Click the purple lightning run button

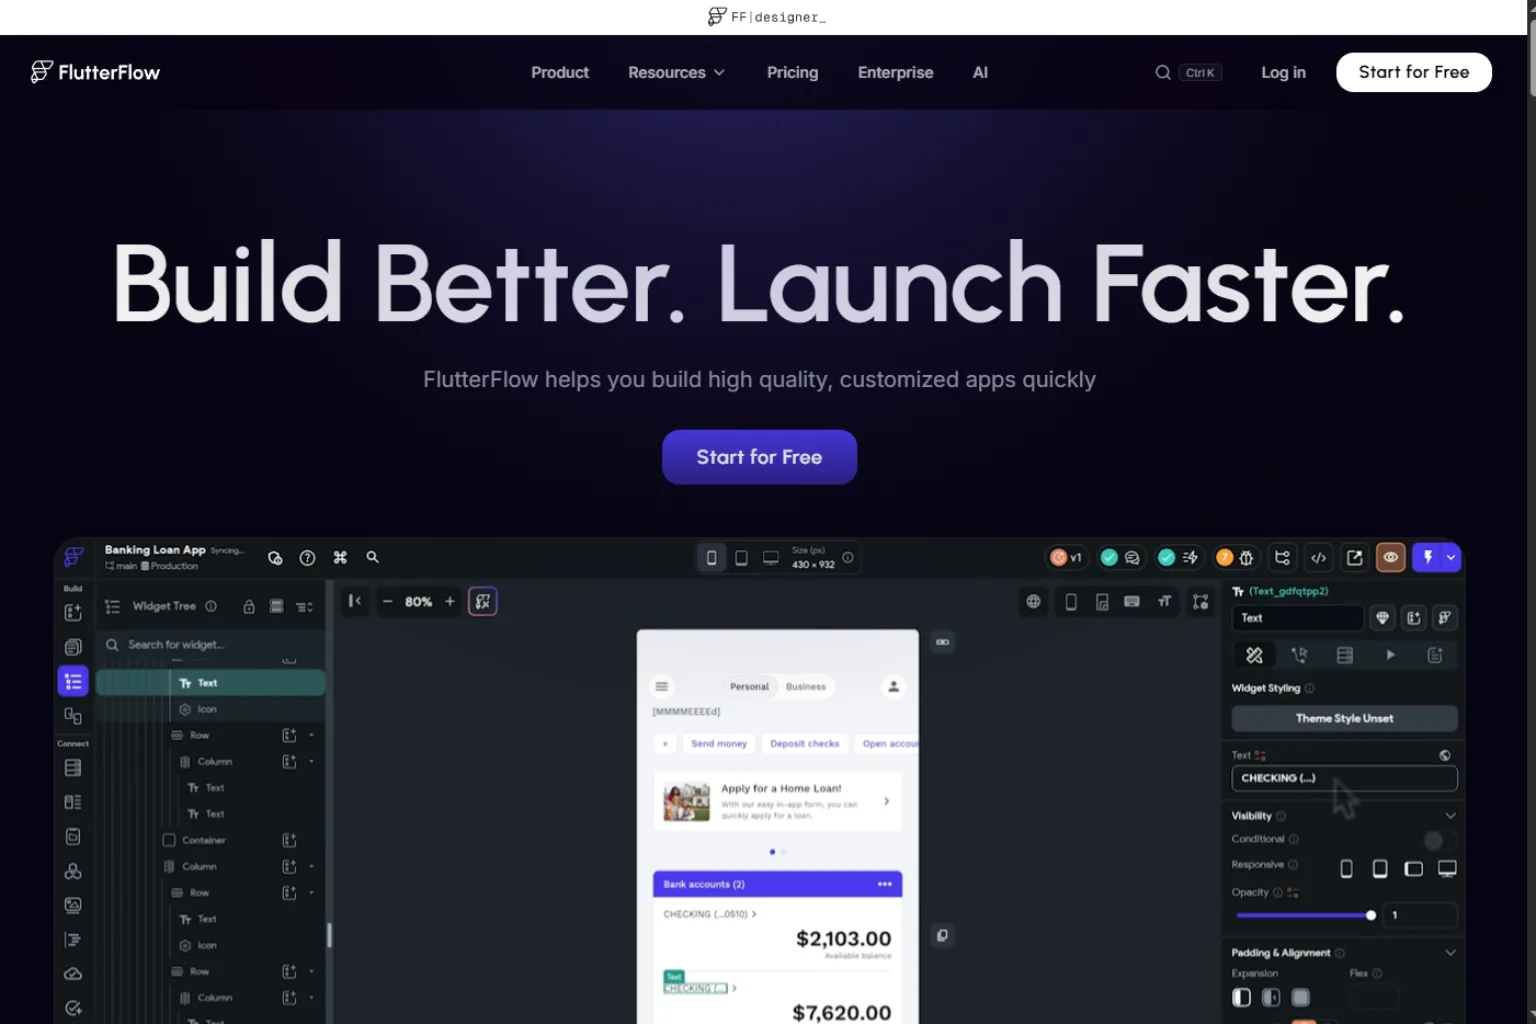pos(1428,557)
